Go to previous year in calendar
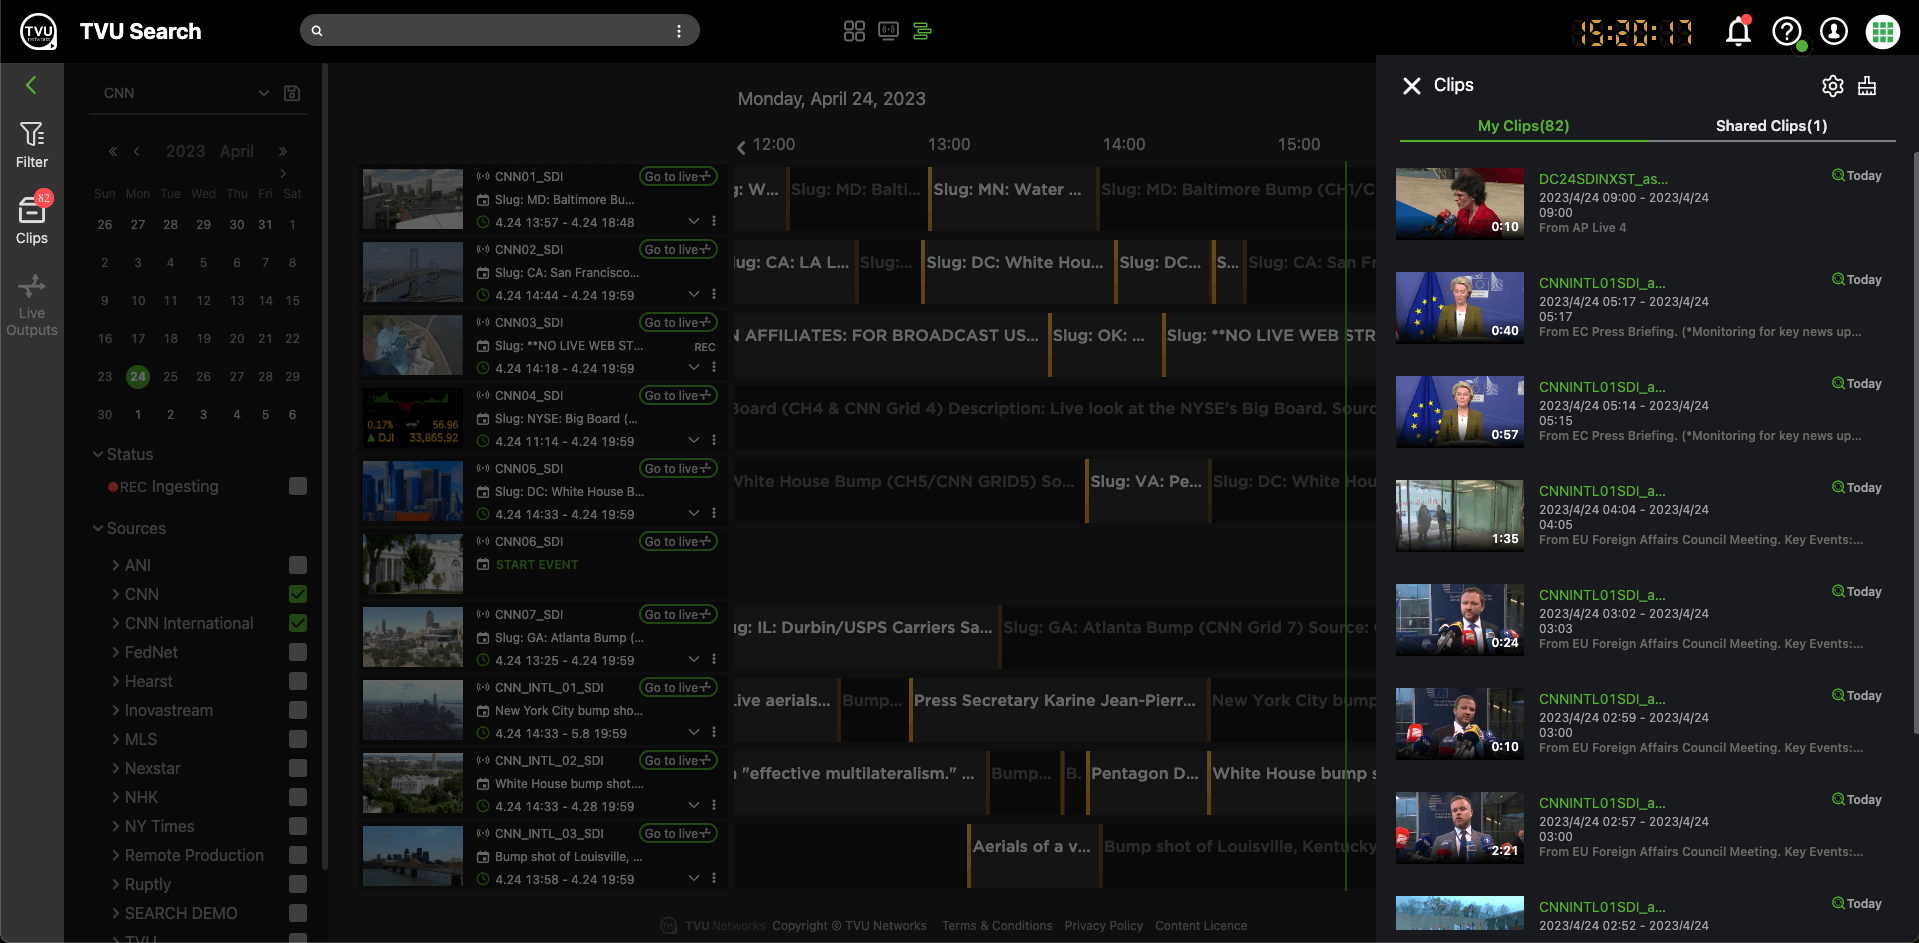The width and height of the screenshot is (1919, 943). [113, 152]
